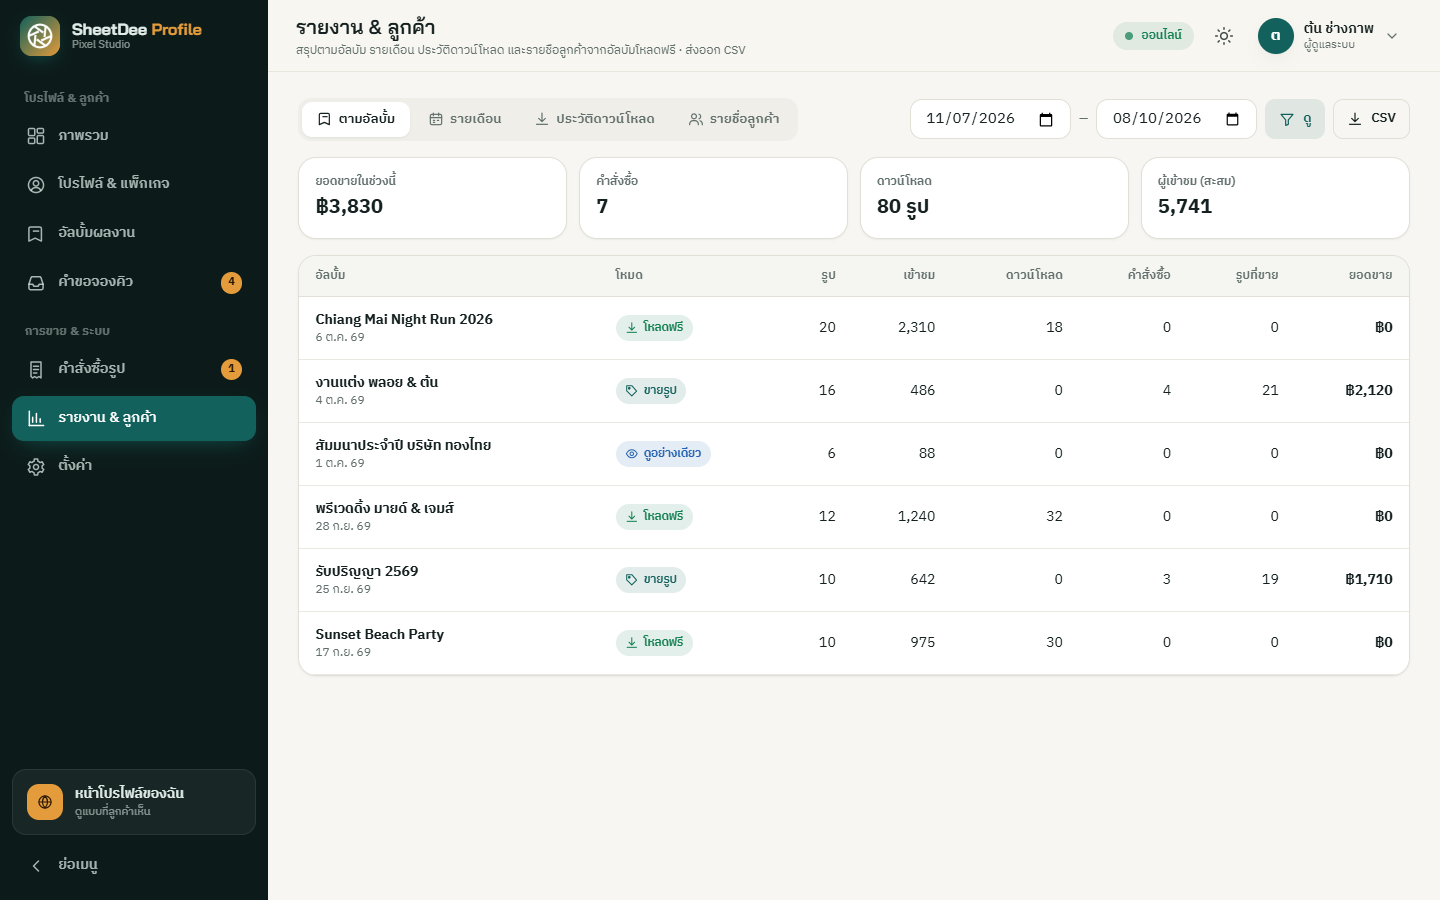Switch to ตามอัลบั้ม tab

[356, 119]
